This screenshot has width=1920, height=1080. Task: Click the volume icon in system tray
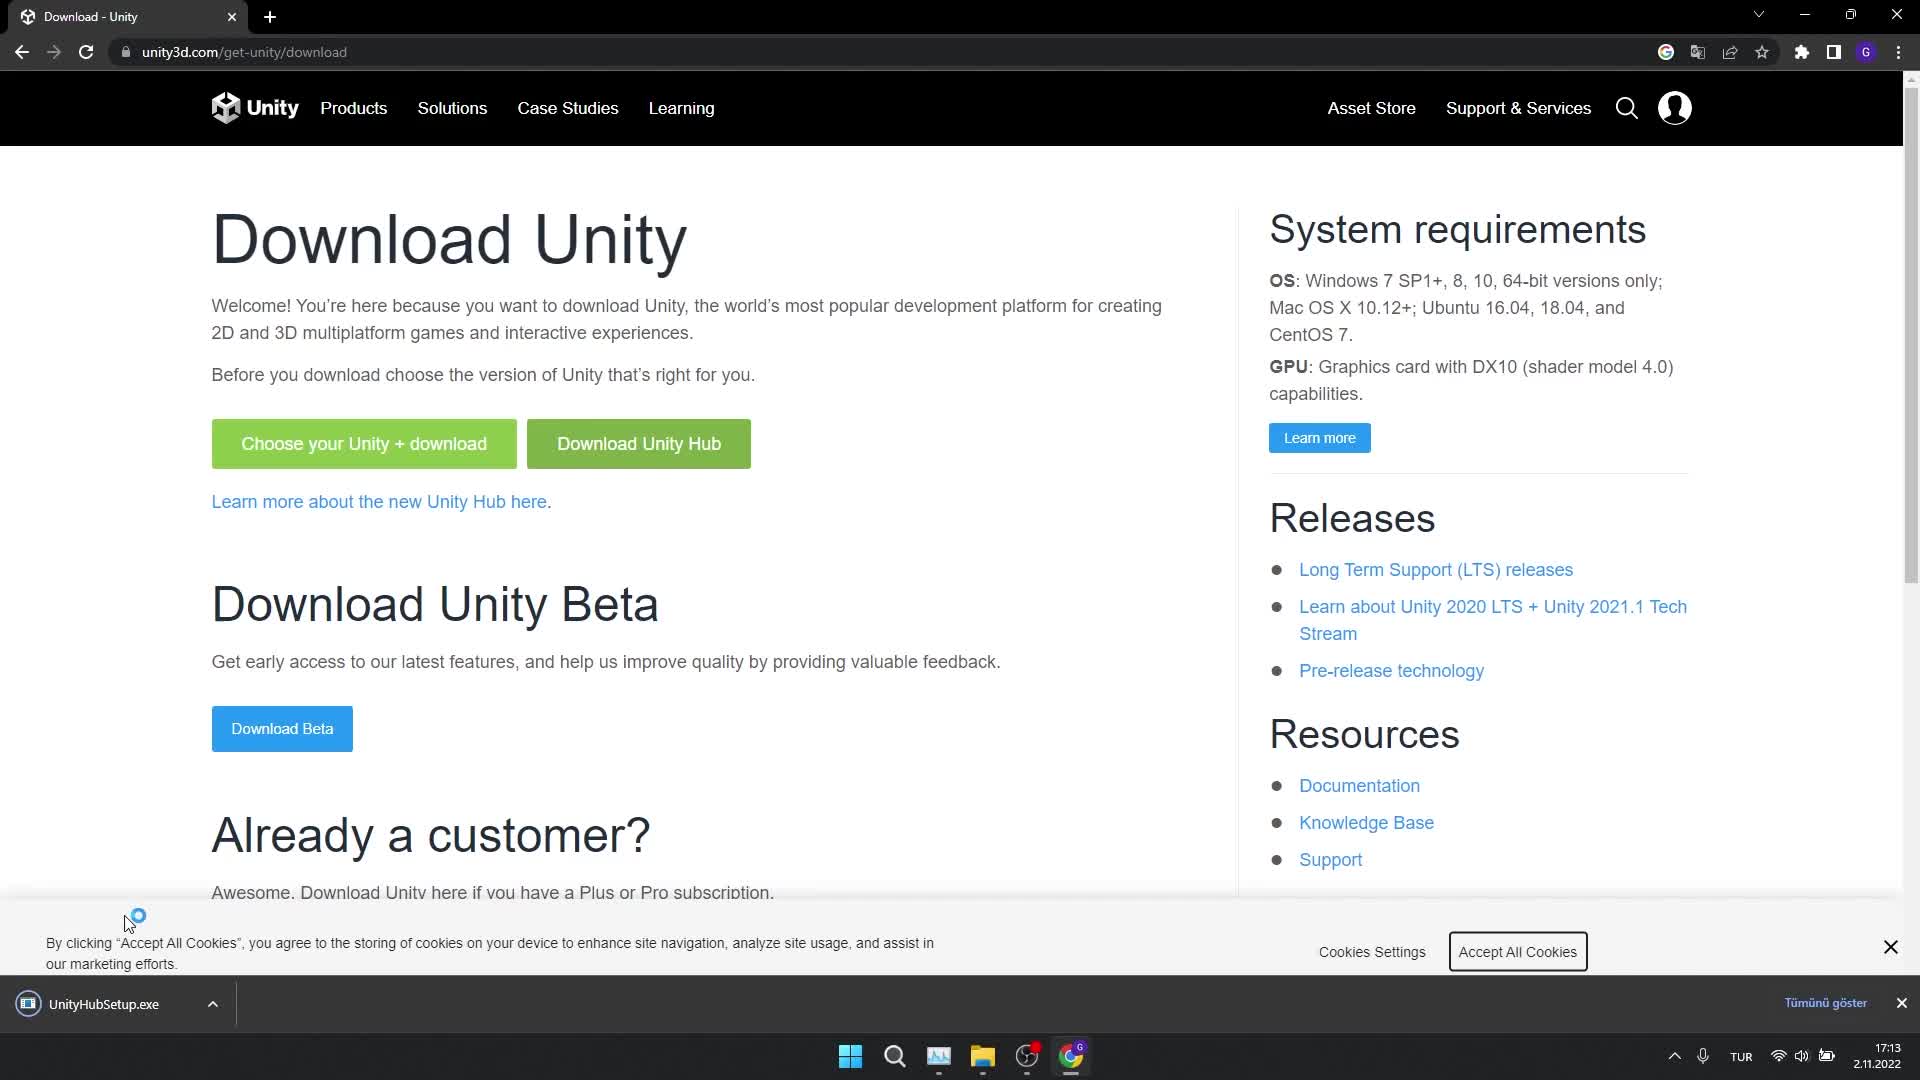coord(1802,1056)
